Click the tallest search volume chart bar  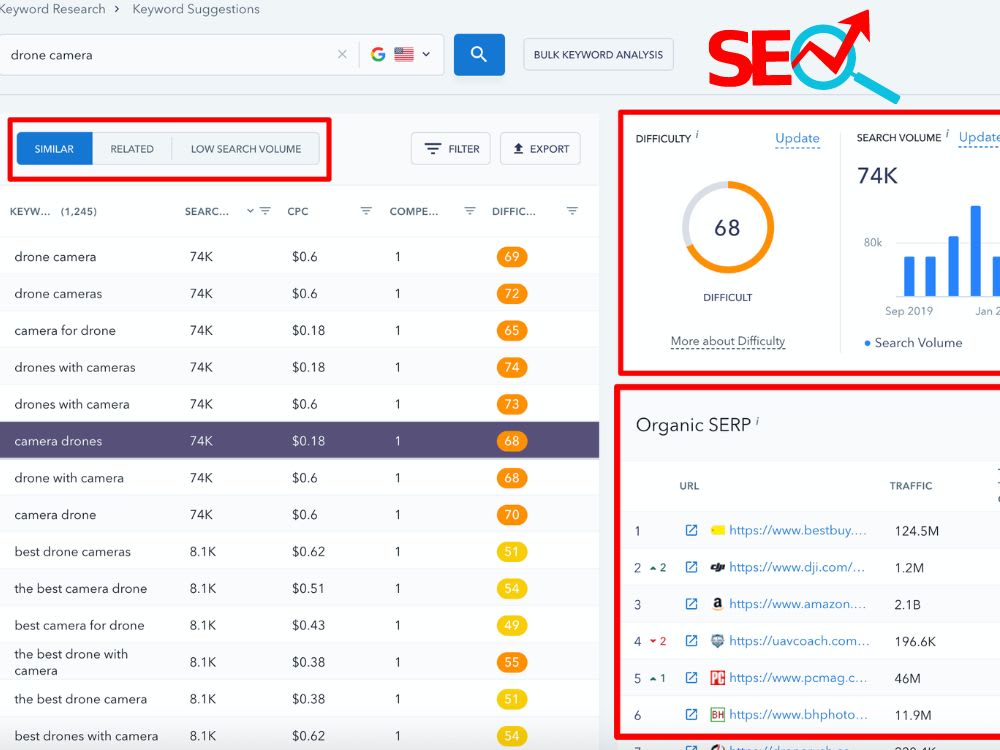point(975,251)
